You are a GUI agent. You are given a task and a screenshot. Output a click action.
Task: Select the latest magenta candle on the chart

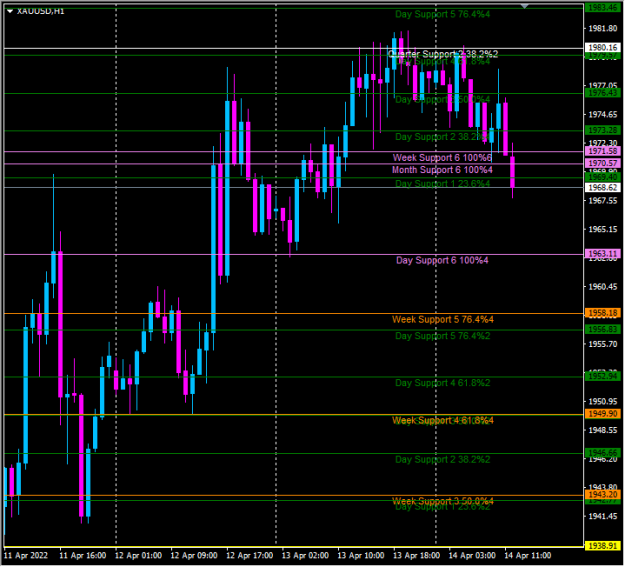point(512,172)
